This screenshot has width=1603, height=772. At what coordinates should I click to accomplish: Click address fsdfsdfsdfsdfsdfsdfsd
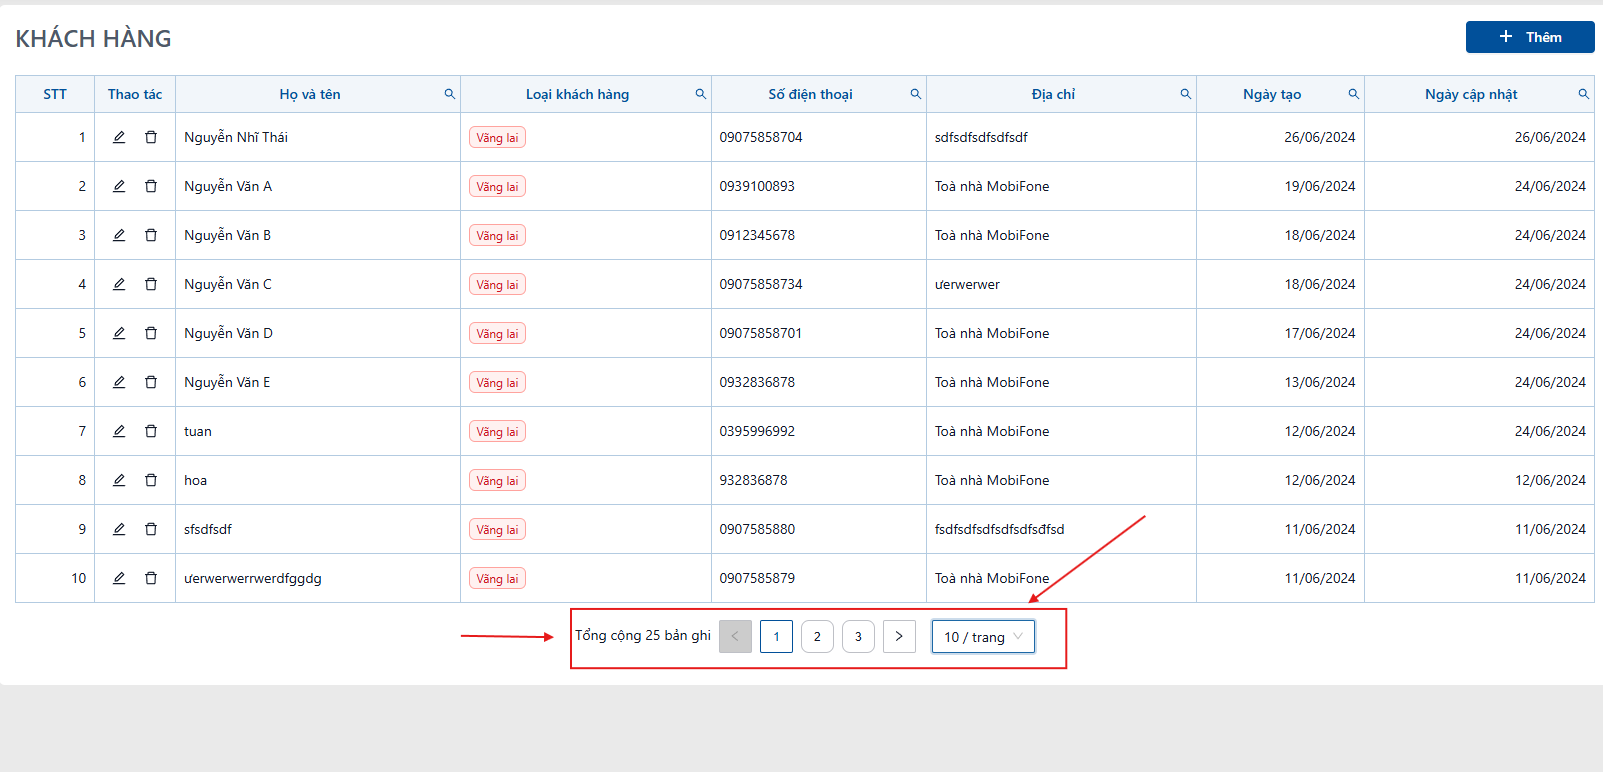click(x=999, y=529)
